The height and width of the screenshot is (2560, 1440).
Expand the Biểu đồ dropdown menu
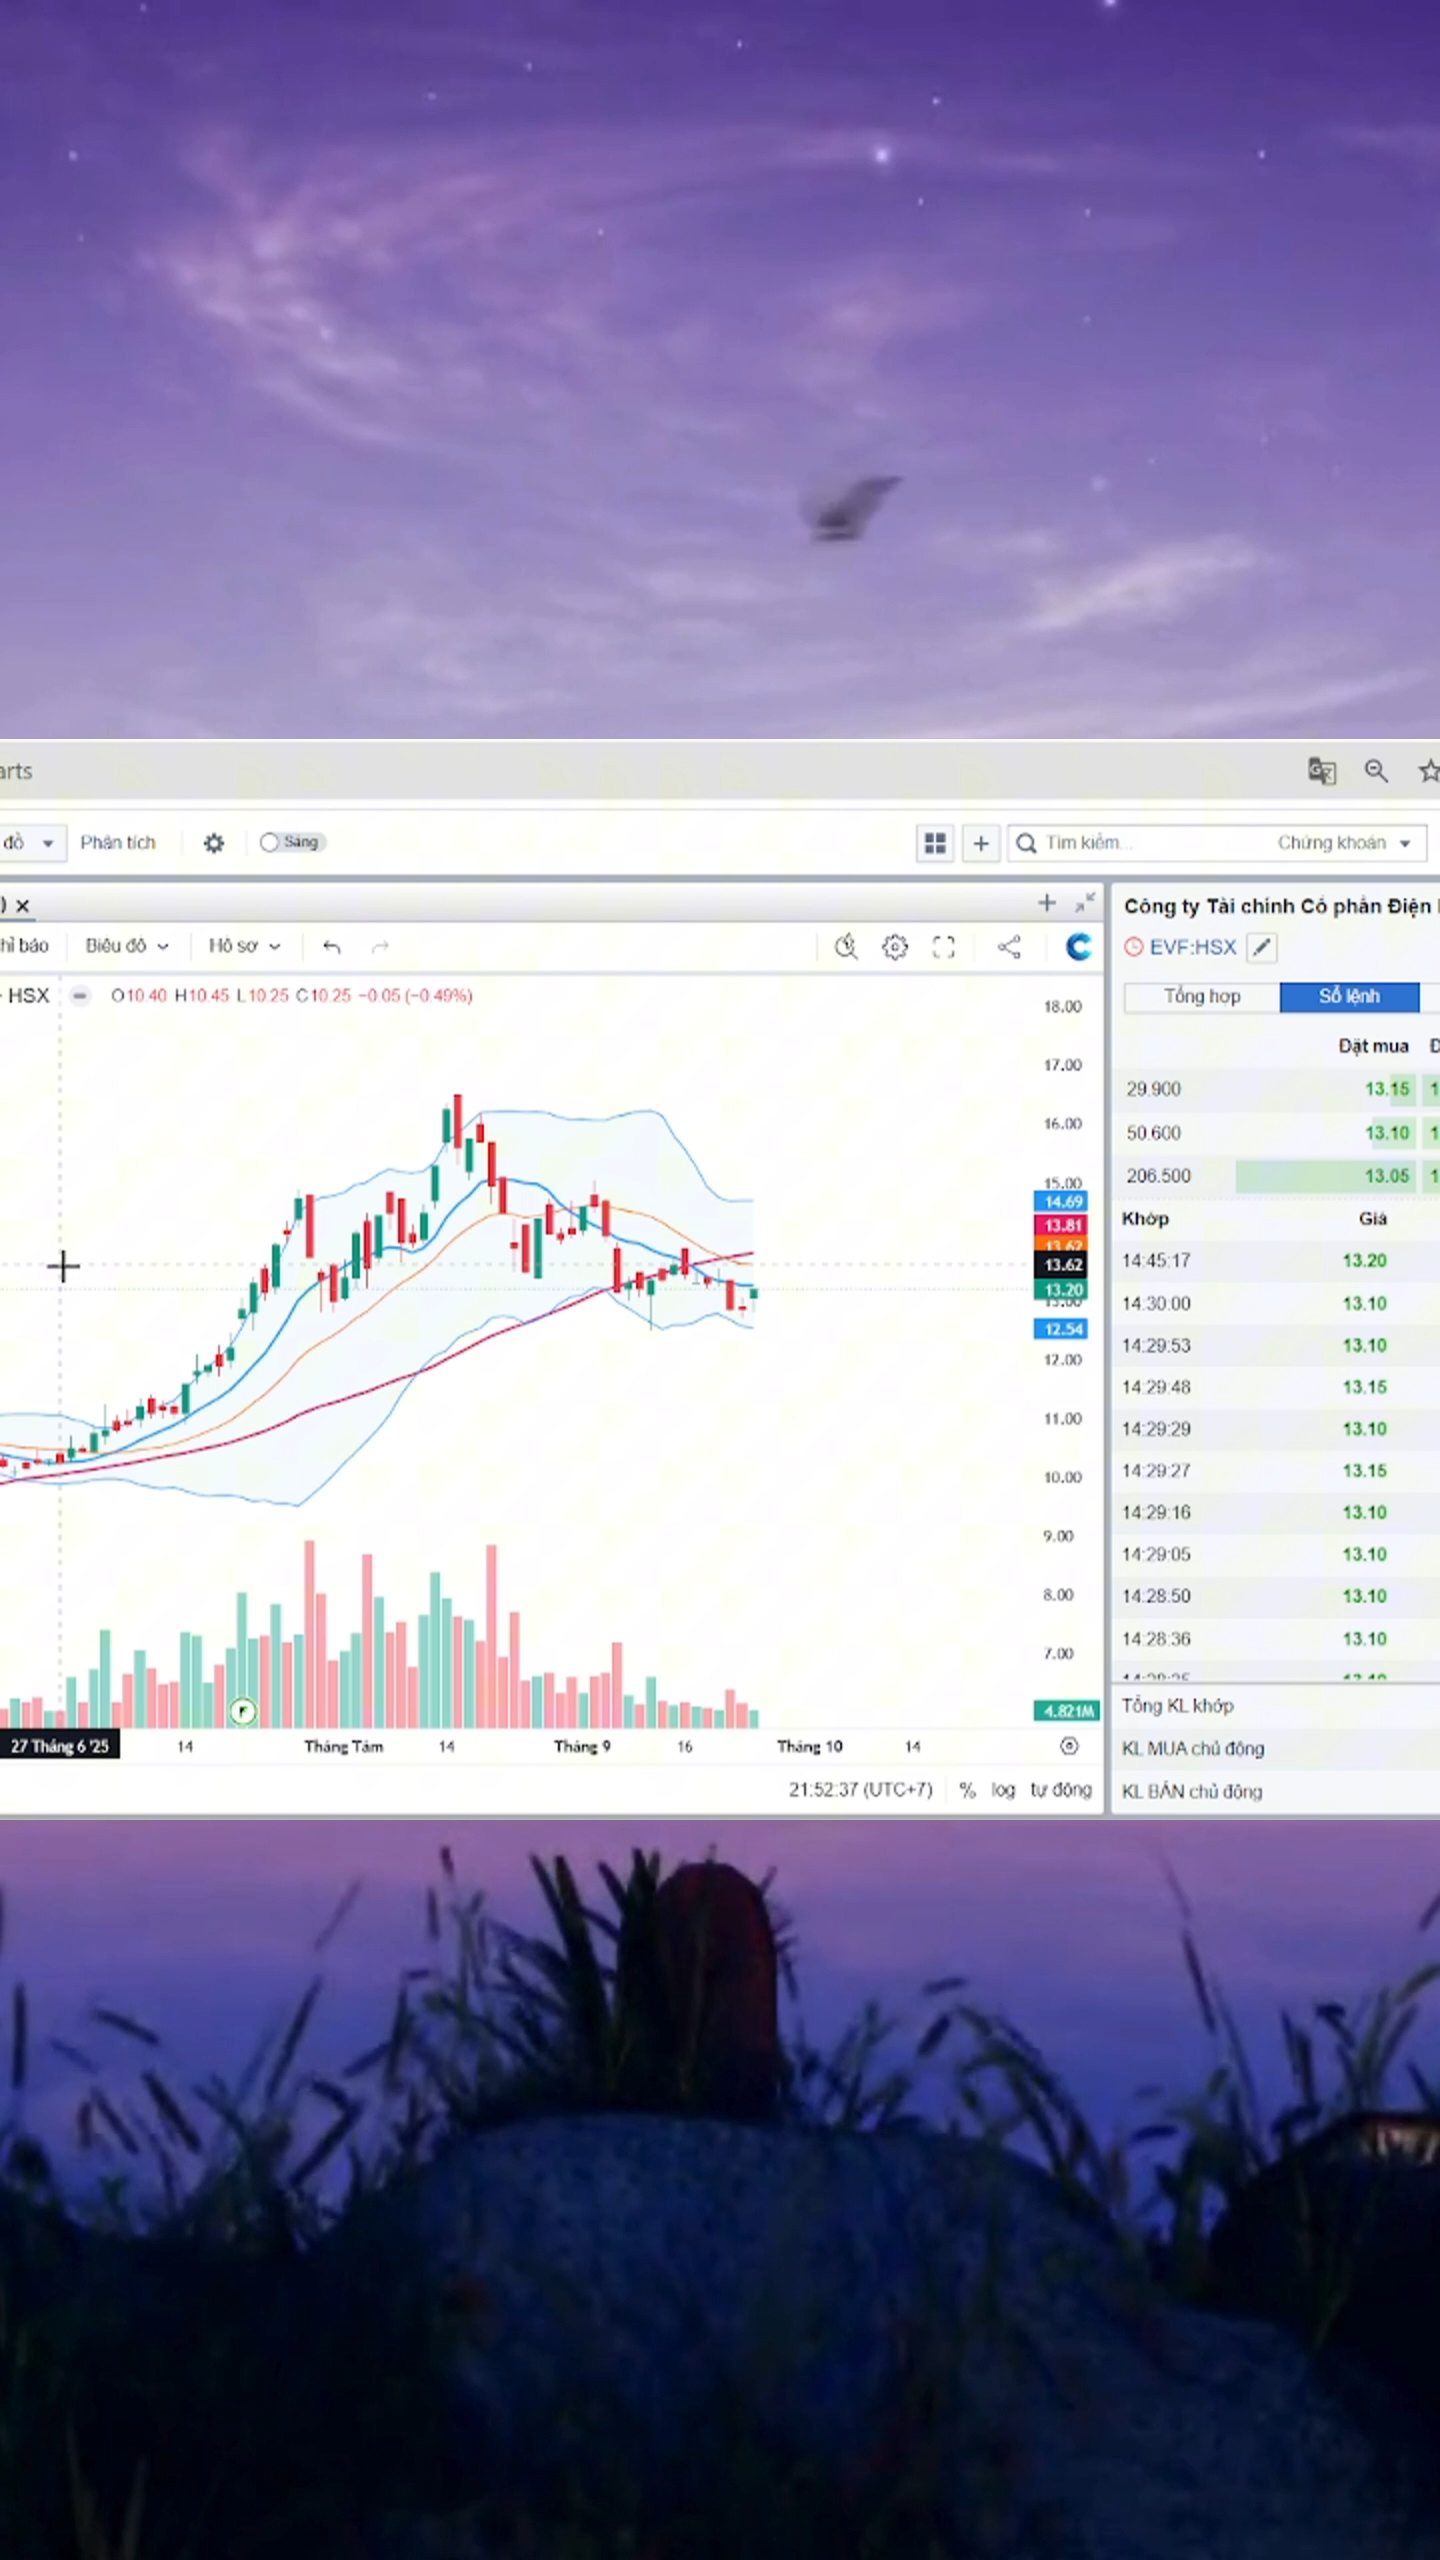pyautogui.click(x=126, y=946)
